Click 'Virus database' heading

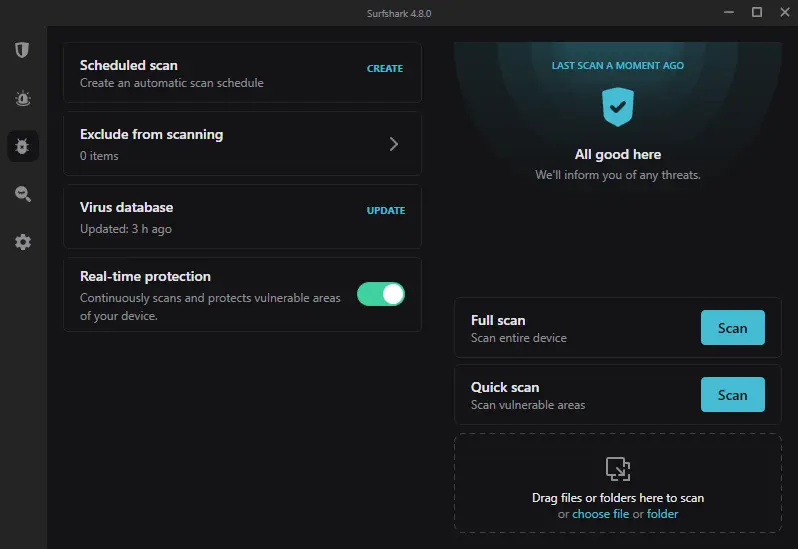pyautogui.click(x=126, y=207)
